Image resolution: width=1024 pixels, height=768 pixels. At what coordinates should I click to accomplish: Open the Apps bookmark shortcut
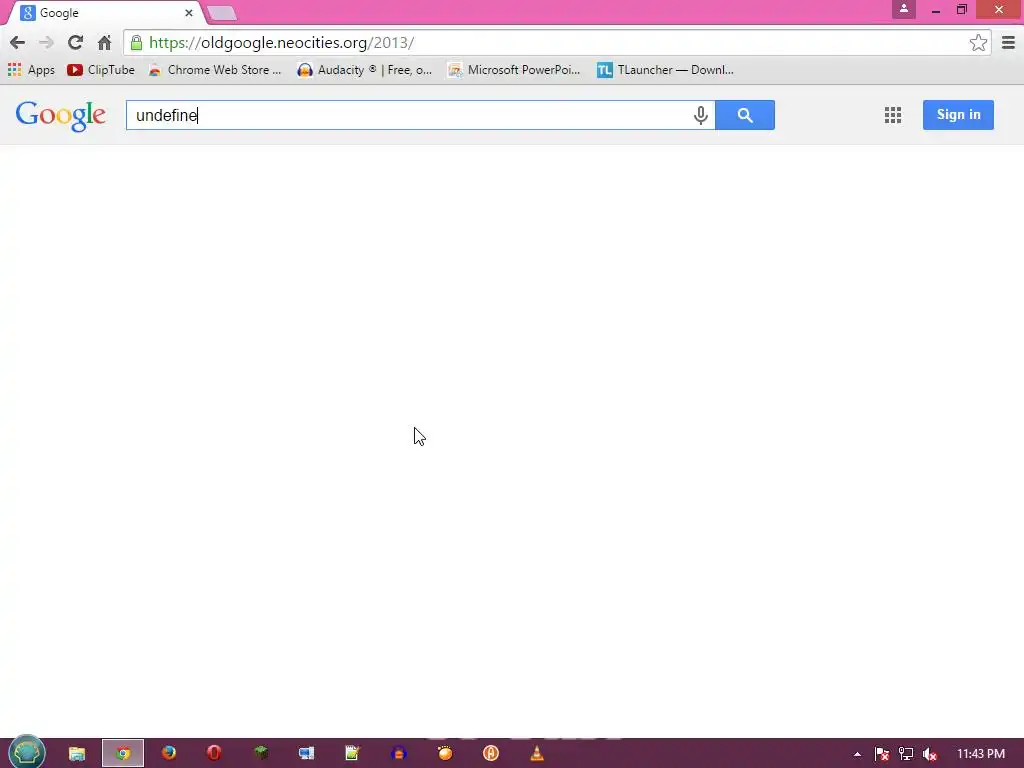tap(31, 70)
